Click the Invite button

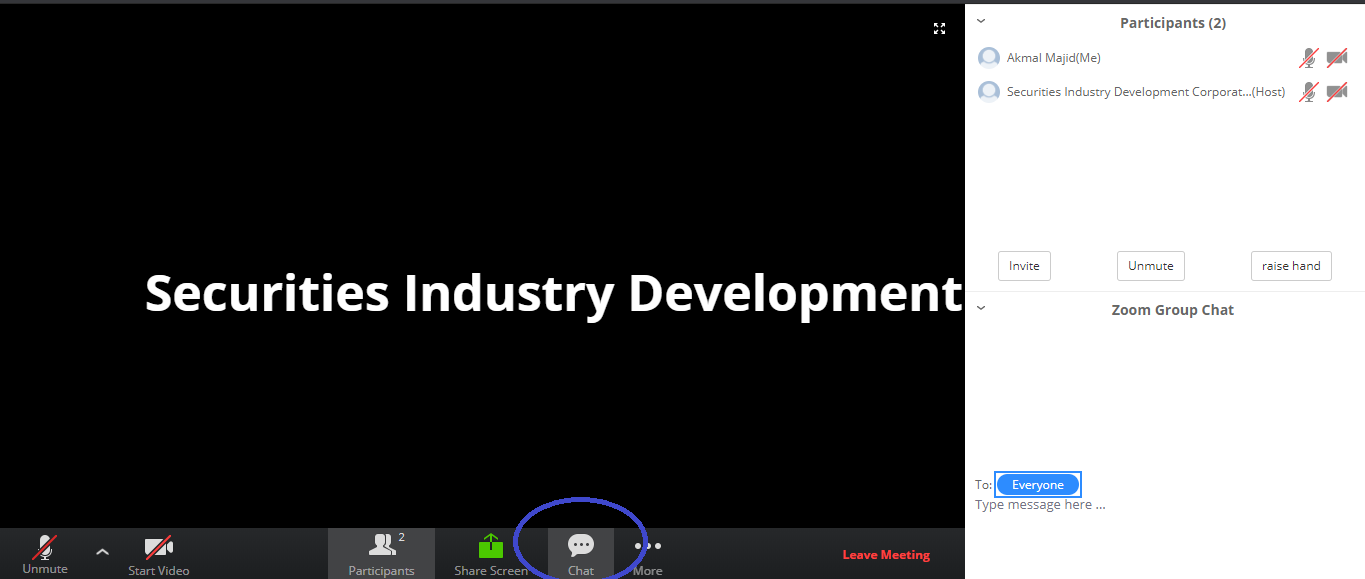(1024, 266)
